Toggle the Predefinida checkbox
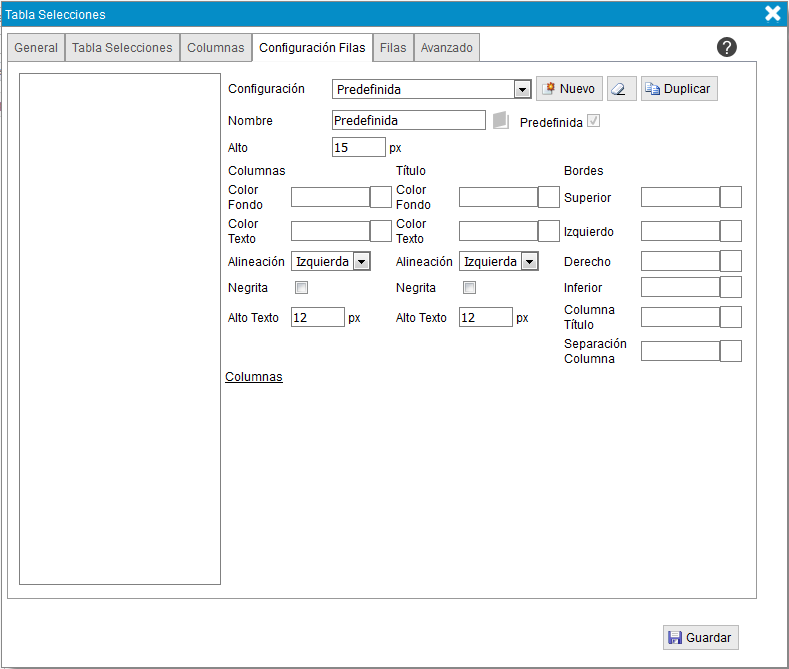This screenshot has height=669, width=789. click(594, 121)
